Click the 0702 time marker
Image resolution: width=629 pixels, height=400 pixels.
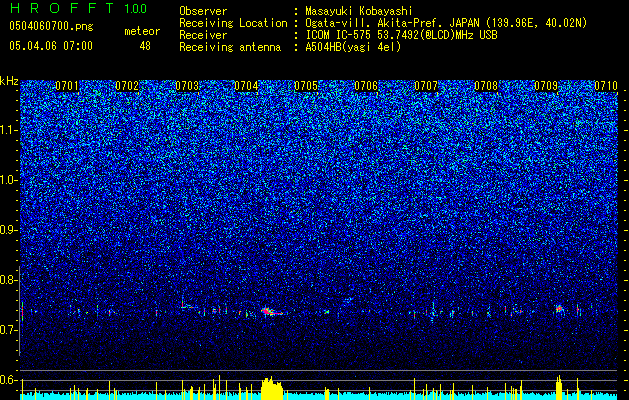tap(127, 86)
